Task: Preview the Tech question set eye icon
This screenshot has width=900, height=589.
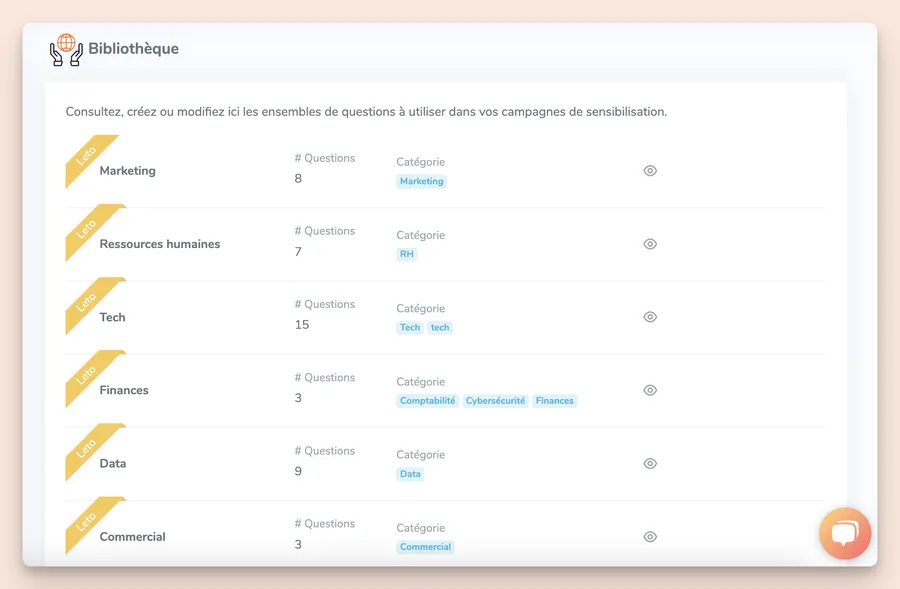Action: pos(650,317)
